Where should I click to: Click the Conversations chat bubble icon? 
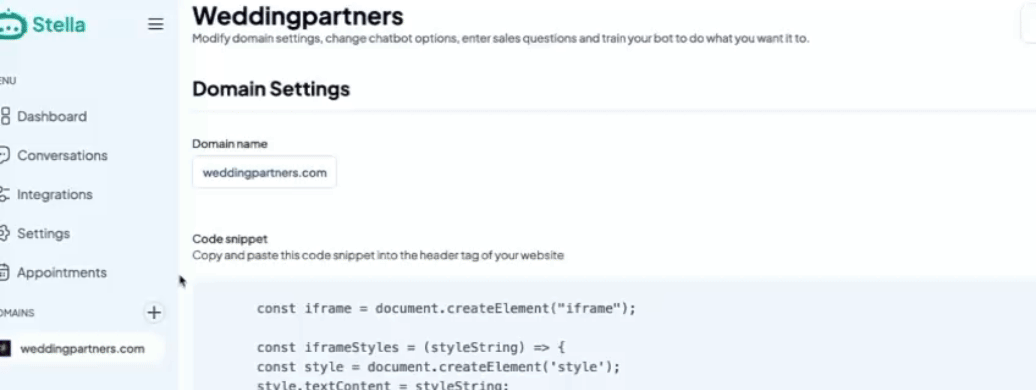(5, 155)
